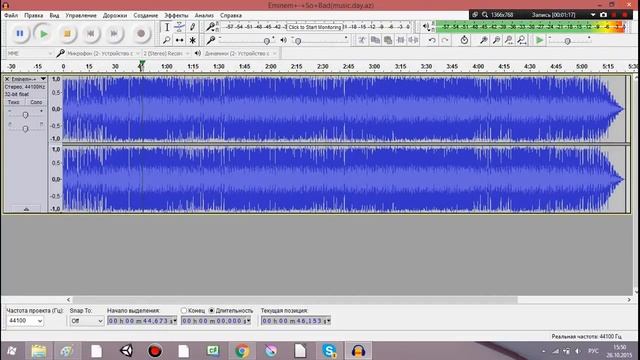The height and width of the screenshot is (360, 640).
Task: Zoom out of the waveform
Action: pyautogui.click(x=496, y=40)
